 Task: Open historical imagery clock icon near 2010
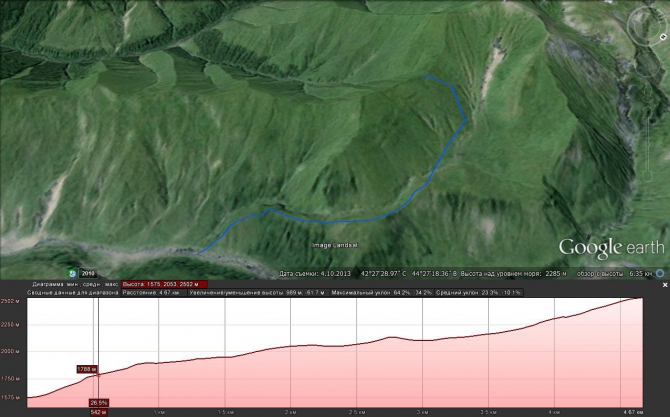click(x=72, y=272)
